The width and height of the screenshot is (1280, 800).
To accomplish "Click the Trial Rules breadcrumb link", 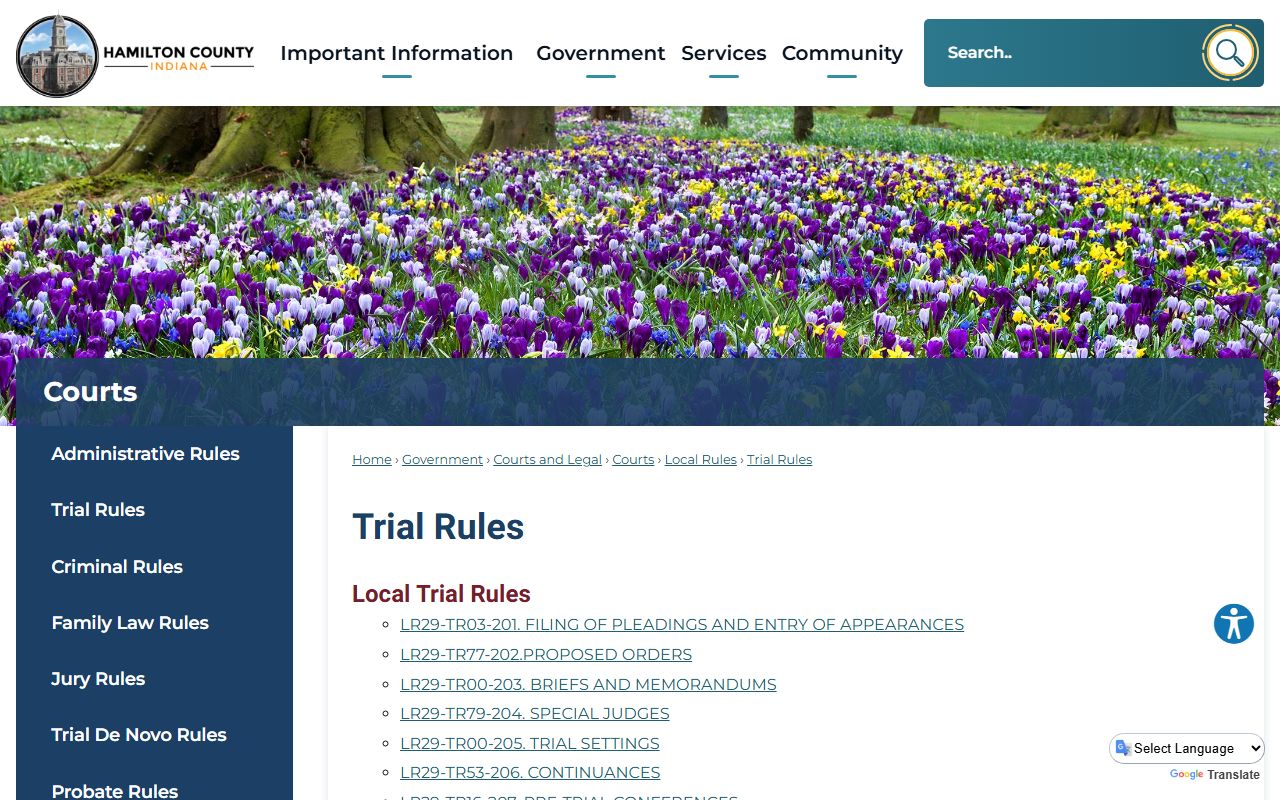I will [x=779, y=460].
